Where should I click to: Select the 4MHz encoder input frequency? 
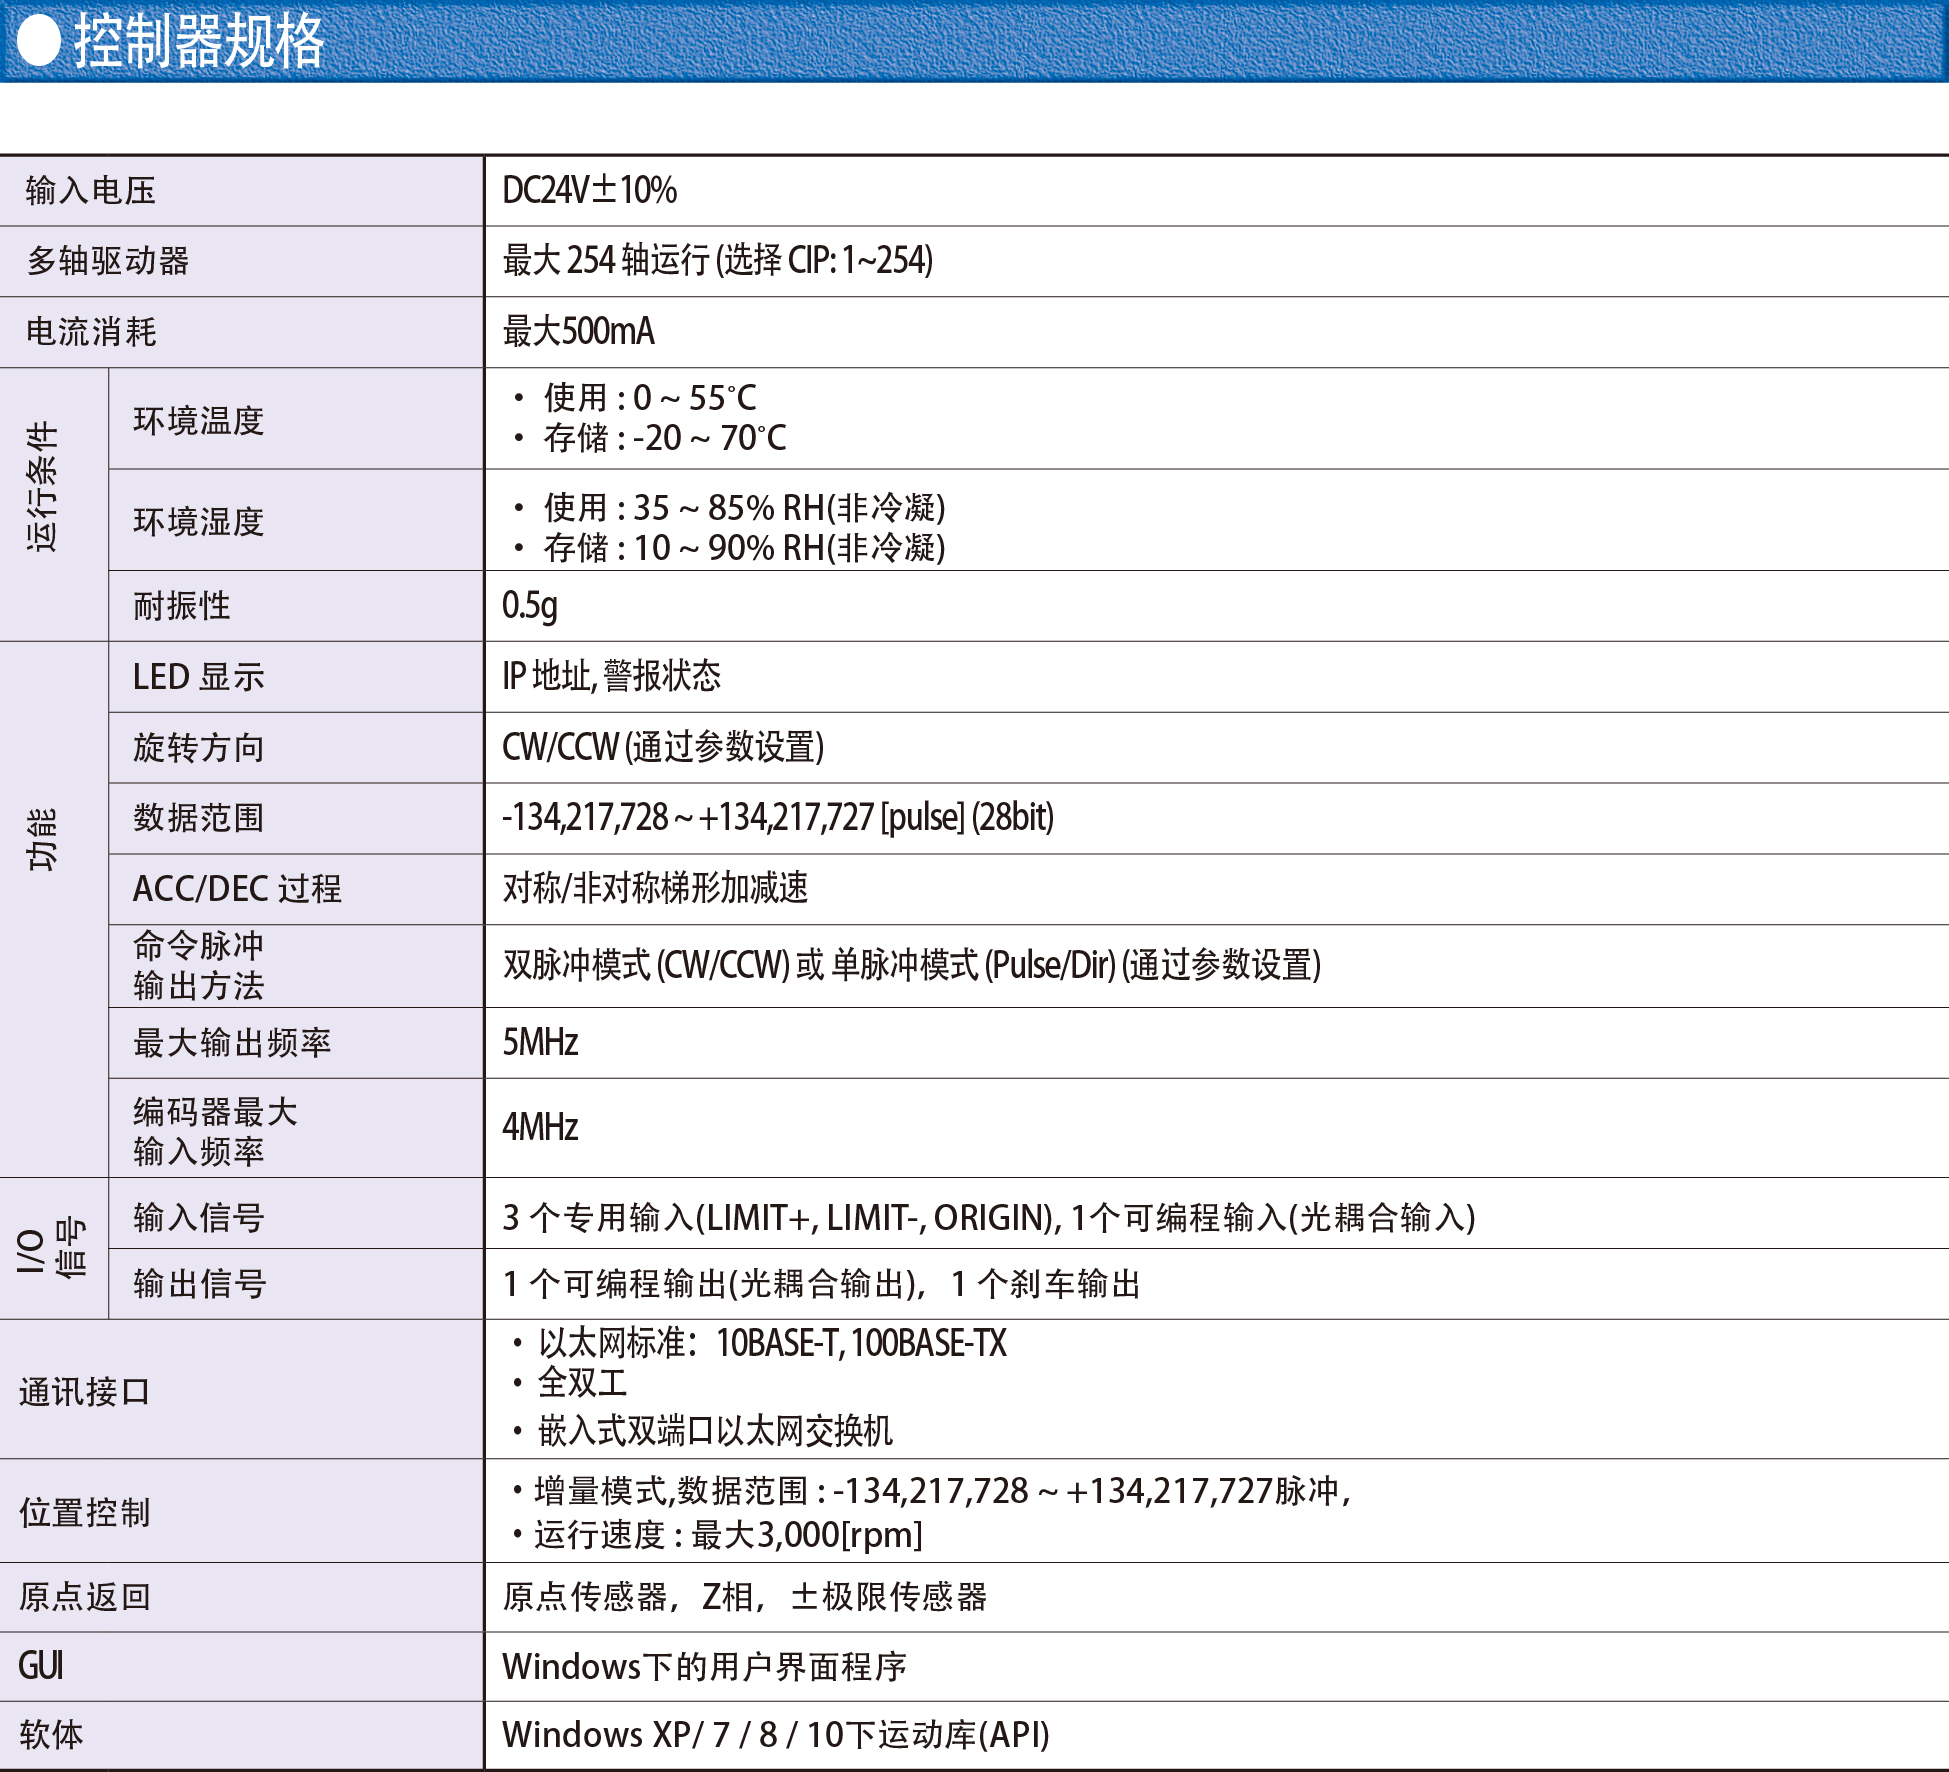pos(540,1127)
